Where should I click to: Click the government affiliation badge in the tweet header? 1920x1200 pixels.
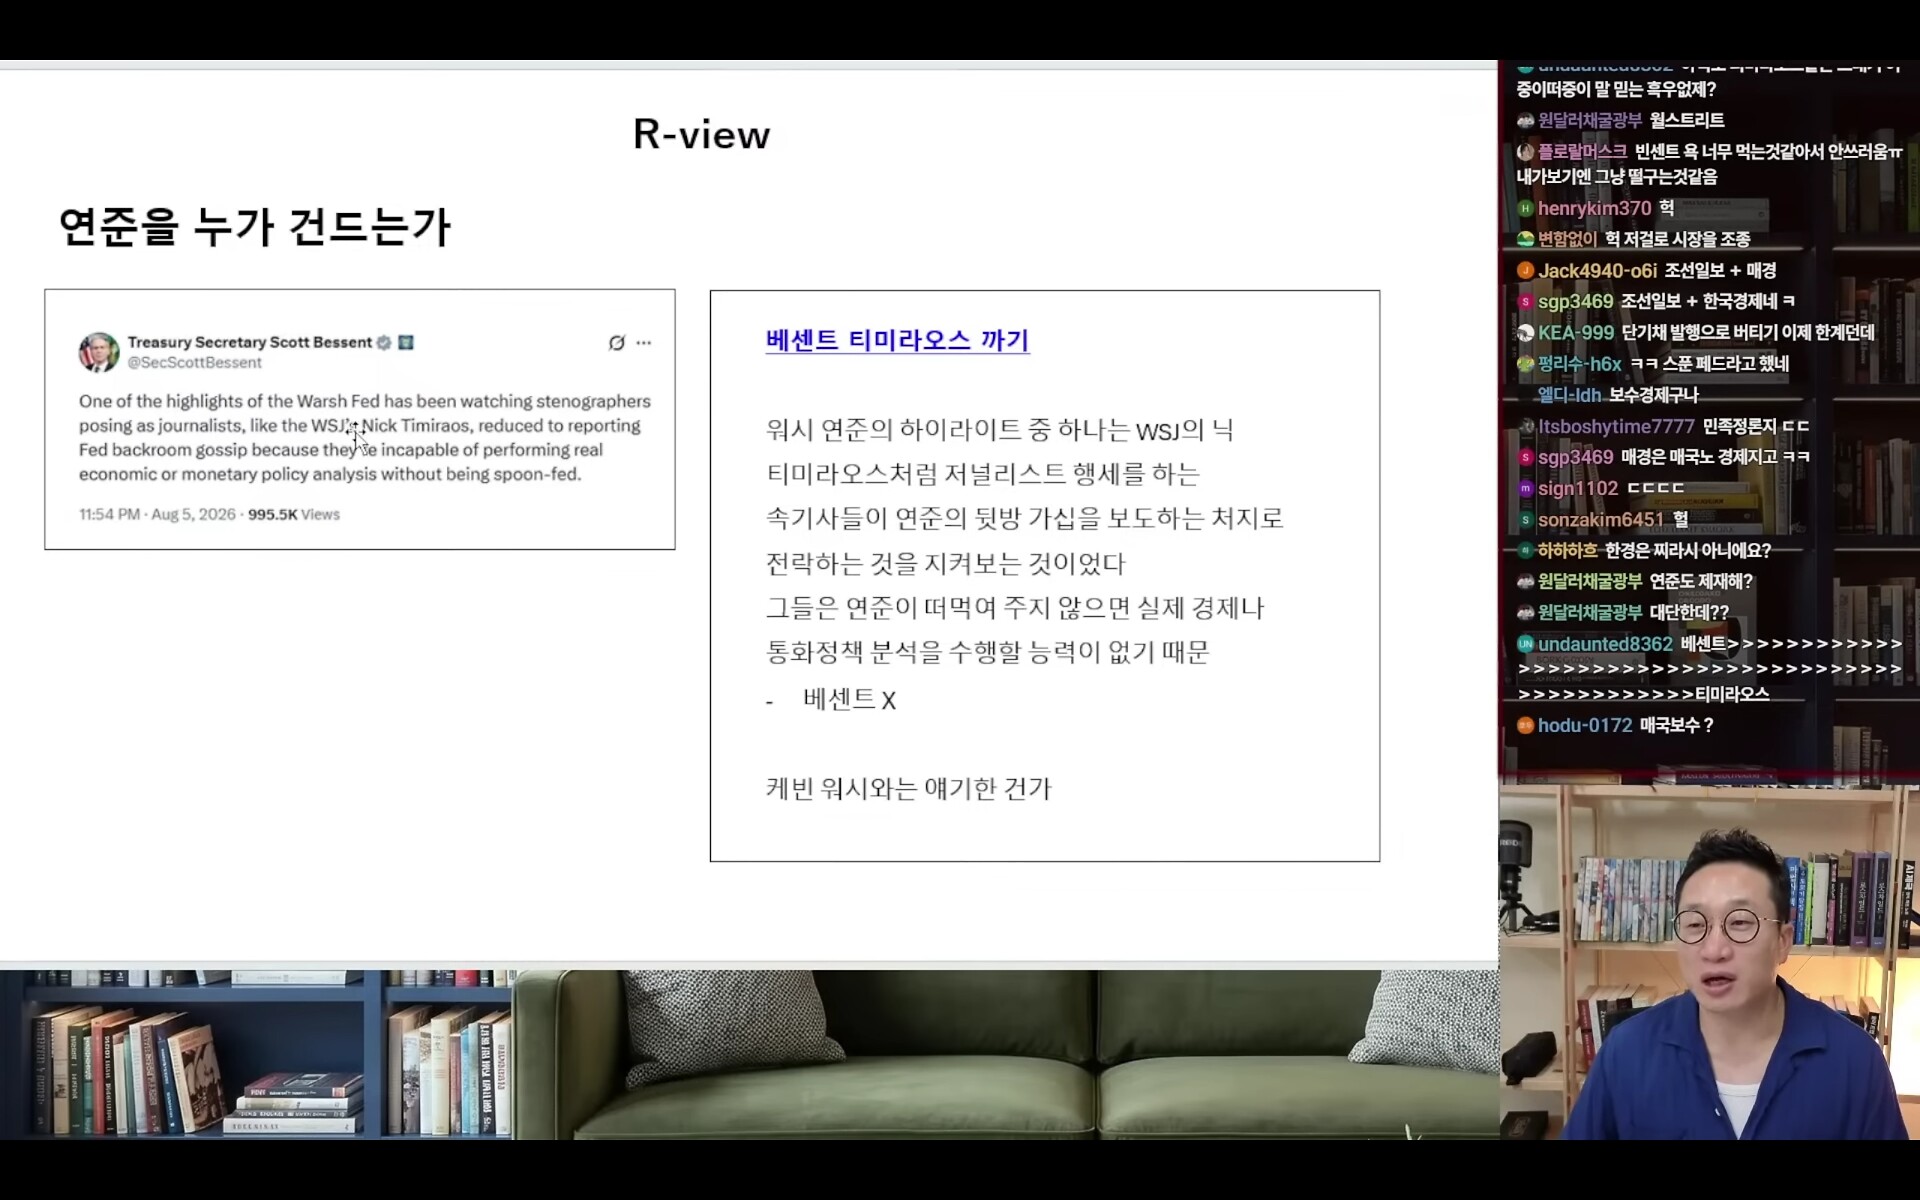[406, 342]
